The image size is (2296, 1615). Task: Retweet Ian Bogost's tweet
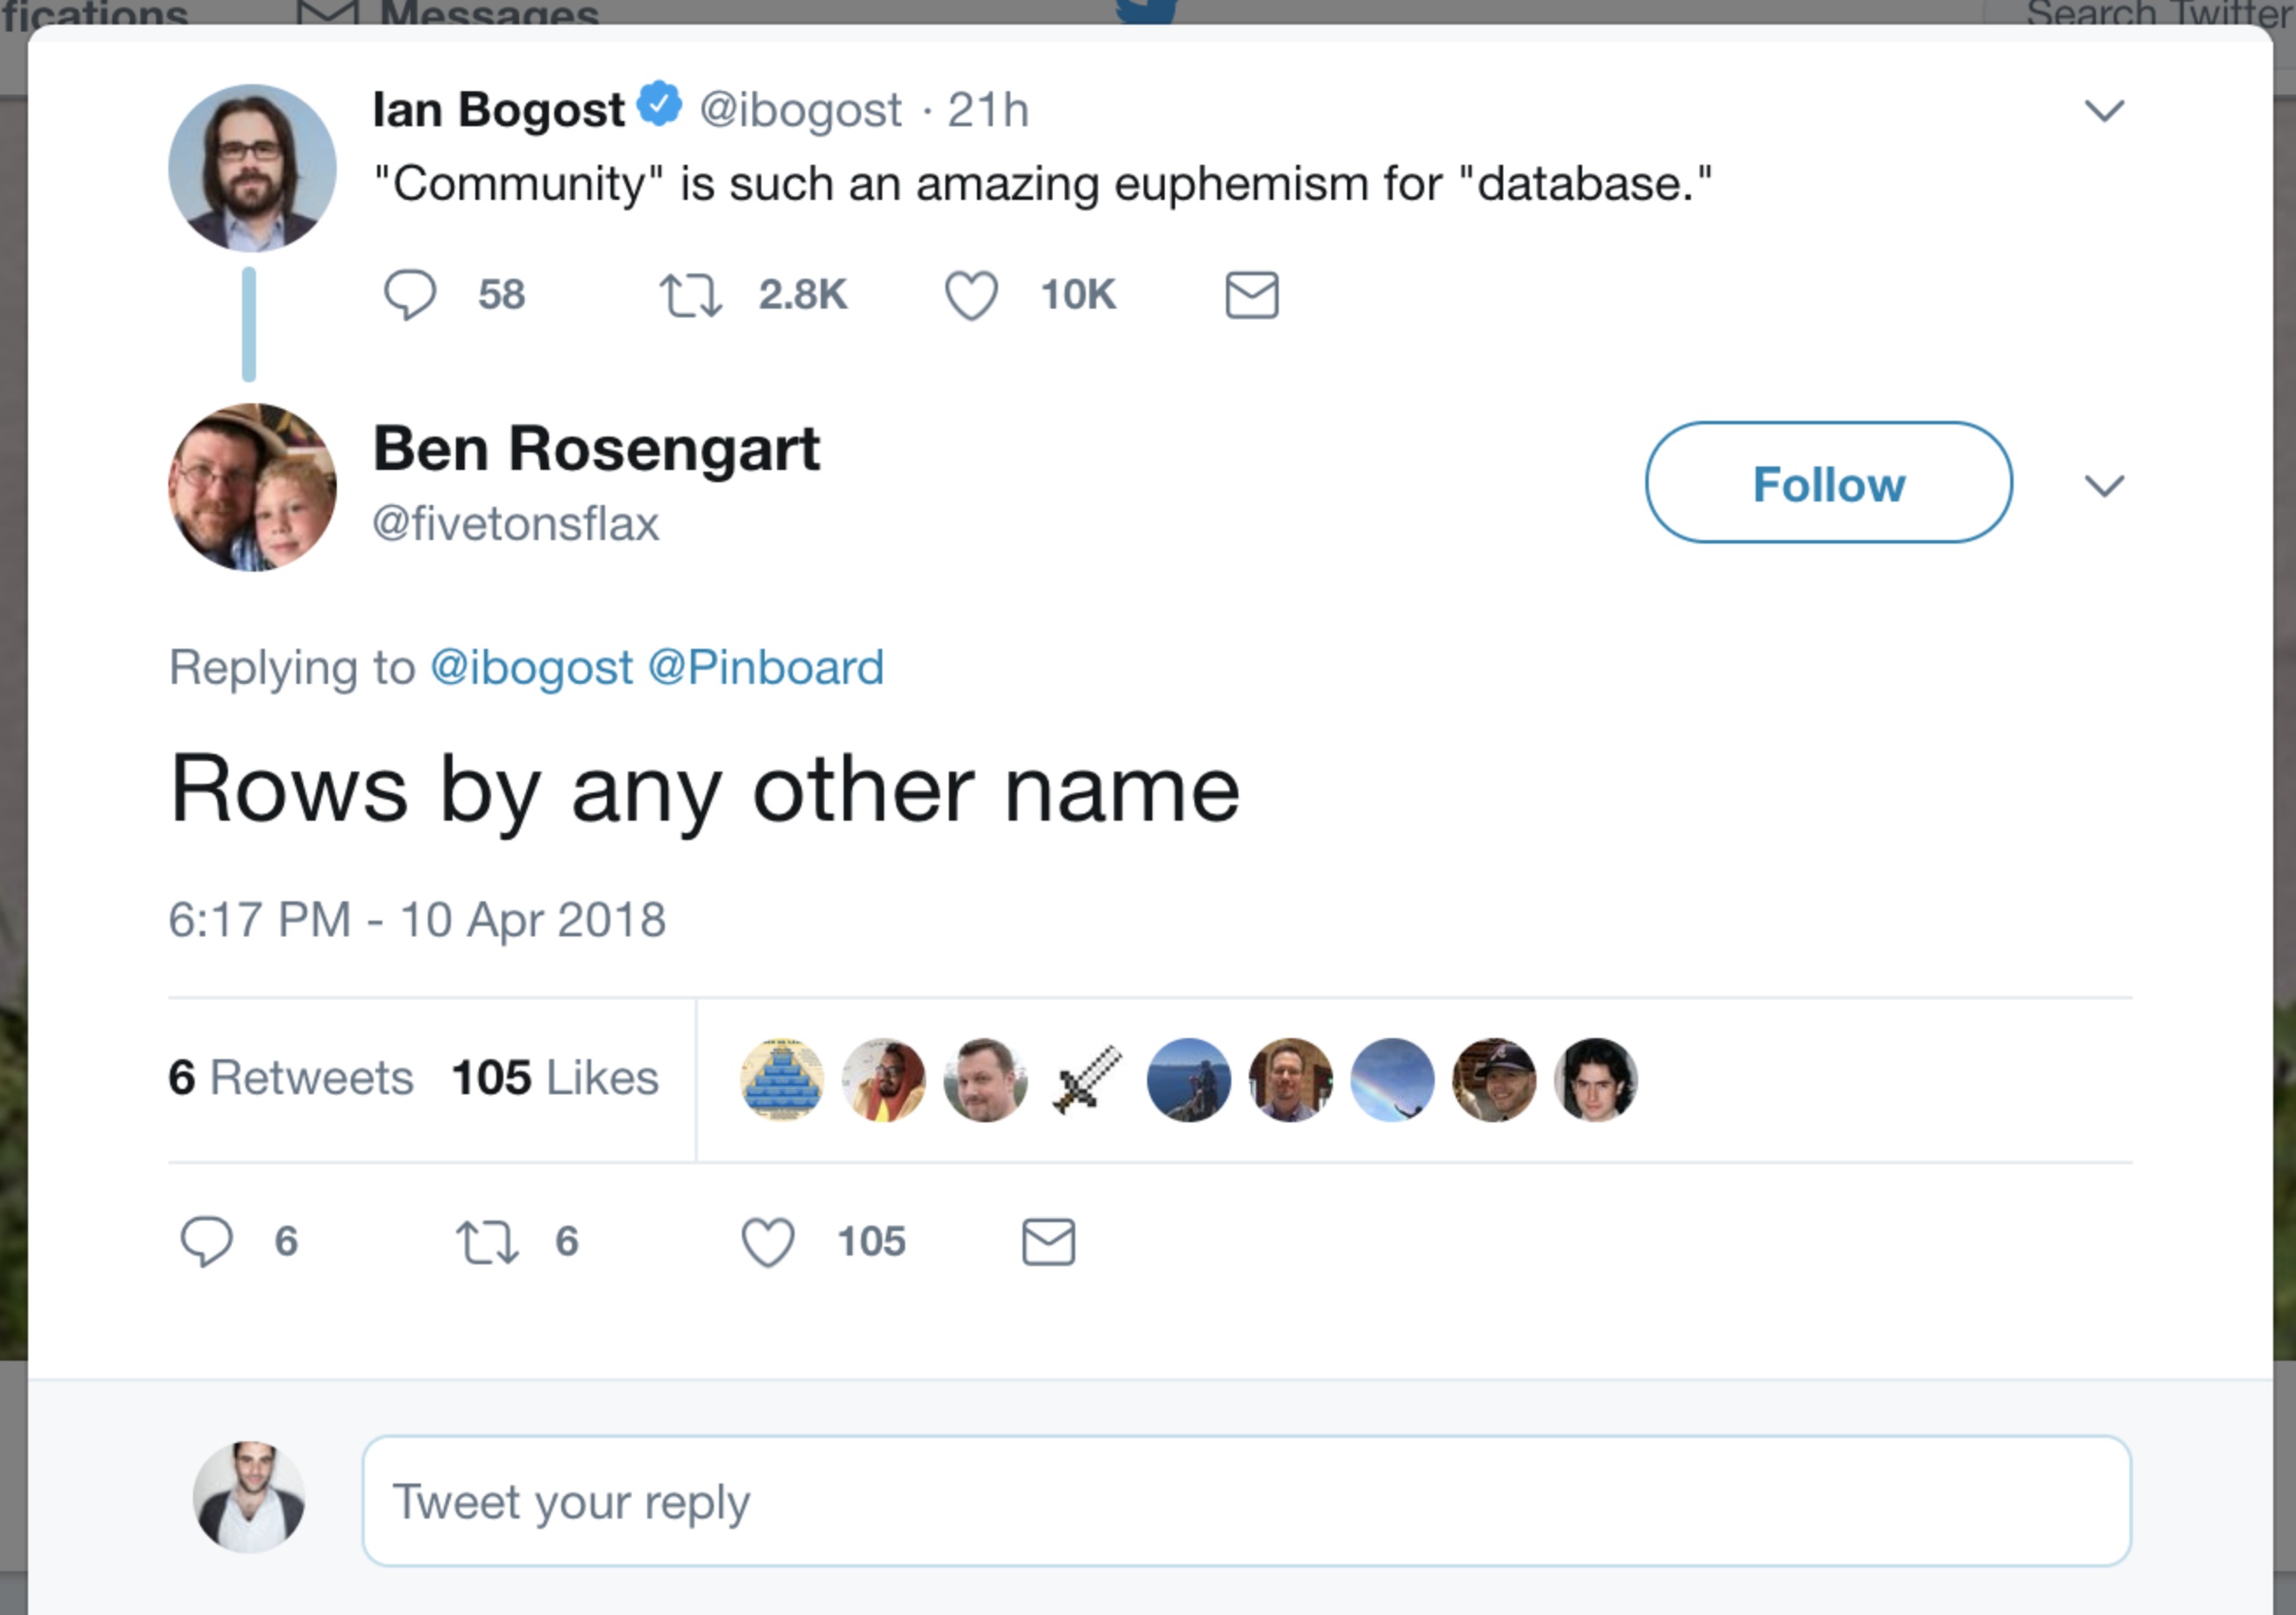[x=690, y=296]
